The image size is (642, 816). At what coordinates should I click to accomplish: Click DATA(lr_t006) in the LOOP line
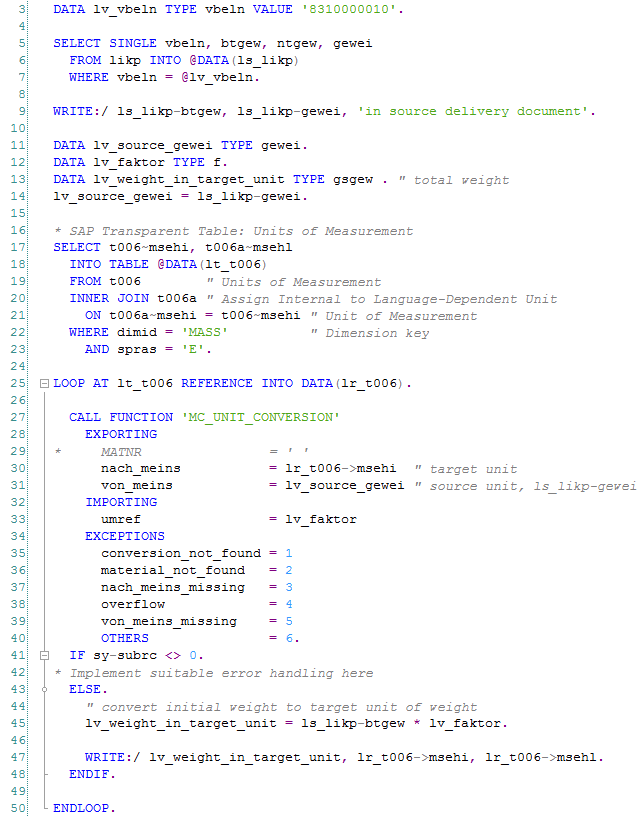tap(352, 384)
